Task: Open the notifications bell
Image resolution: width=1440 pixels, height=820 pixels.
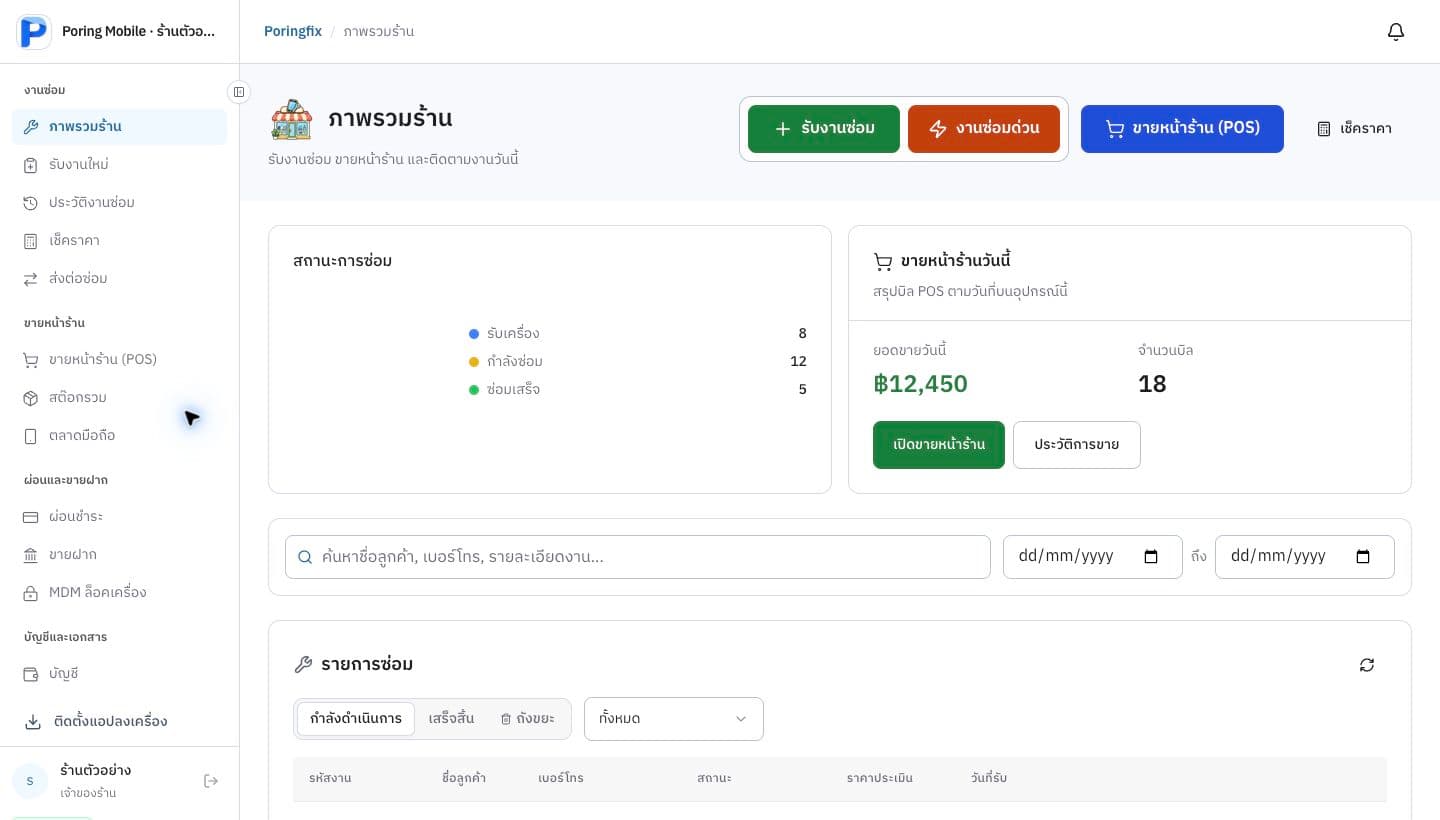Action: click(x=1396, y=32)
